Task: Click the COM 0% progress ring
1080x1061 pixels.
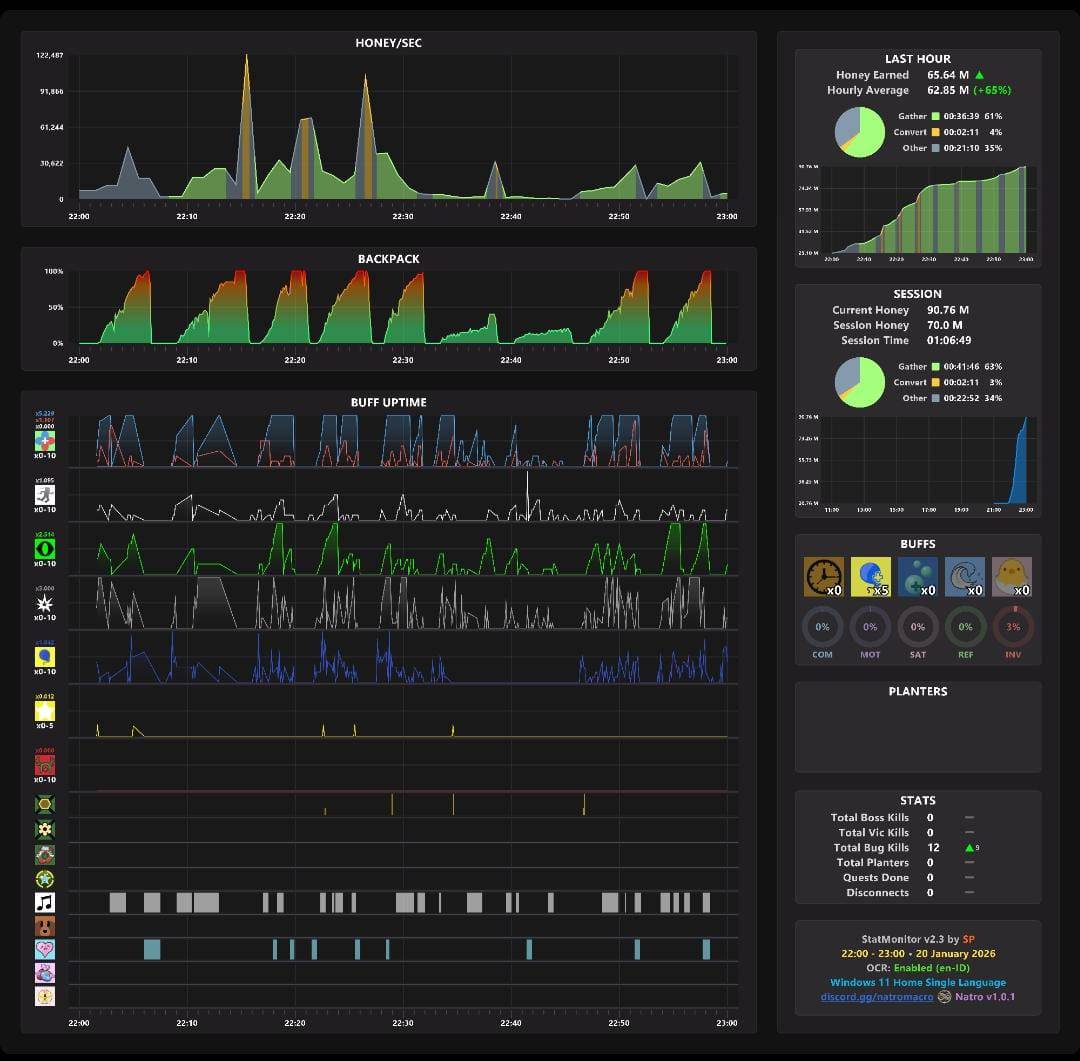Action: (822, 627)
